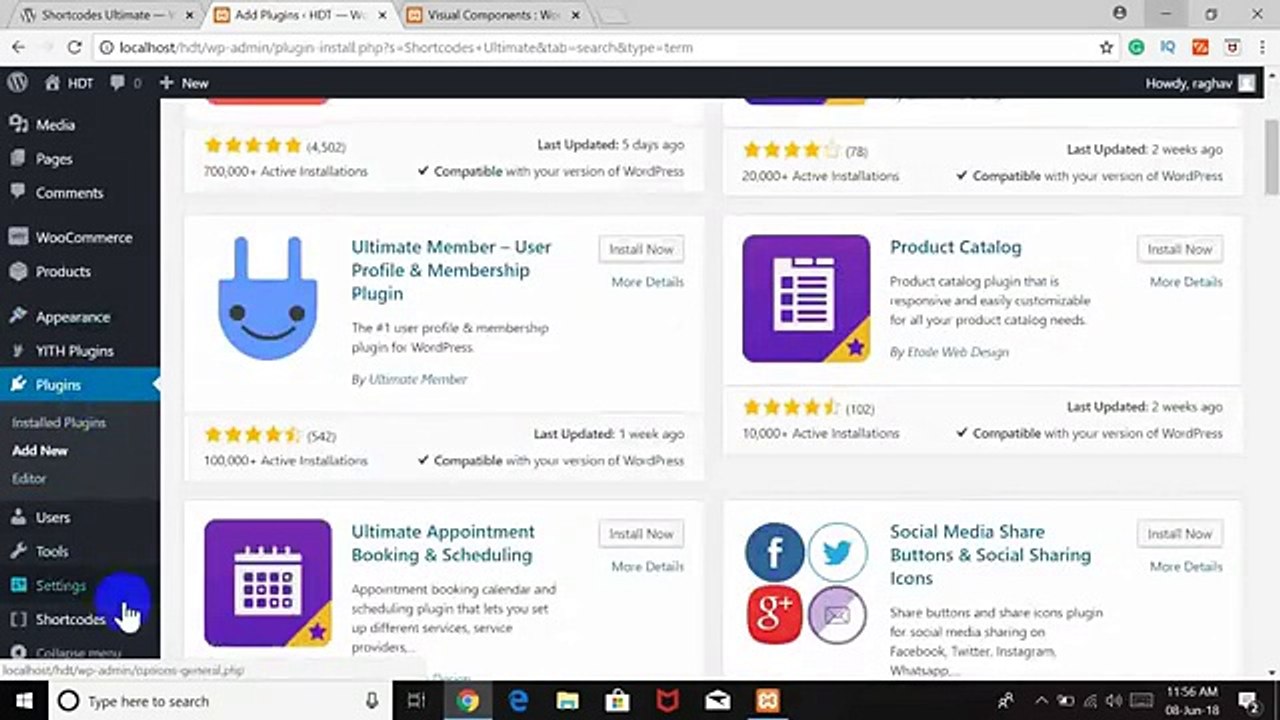Open the Product Catalog title link
Viewport: 1280px width, 720px height.
pos(956,247)
